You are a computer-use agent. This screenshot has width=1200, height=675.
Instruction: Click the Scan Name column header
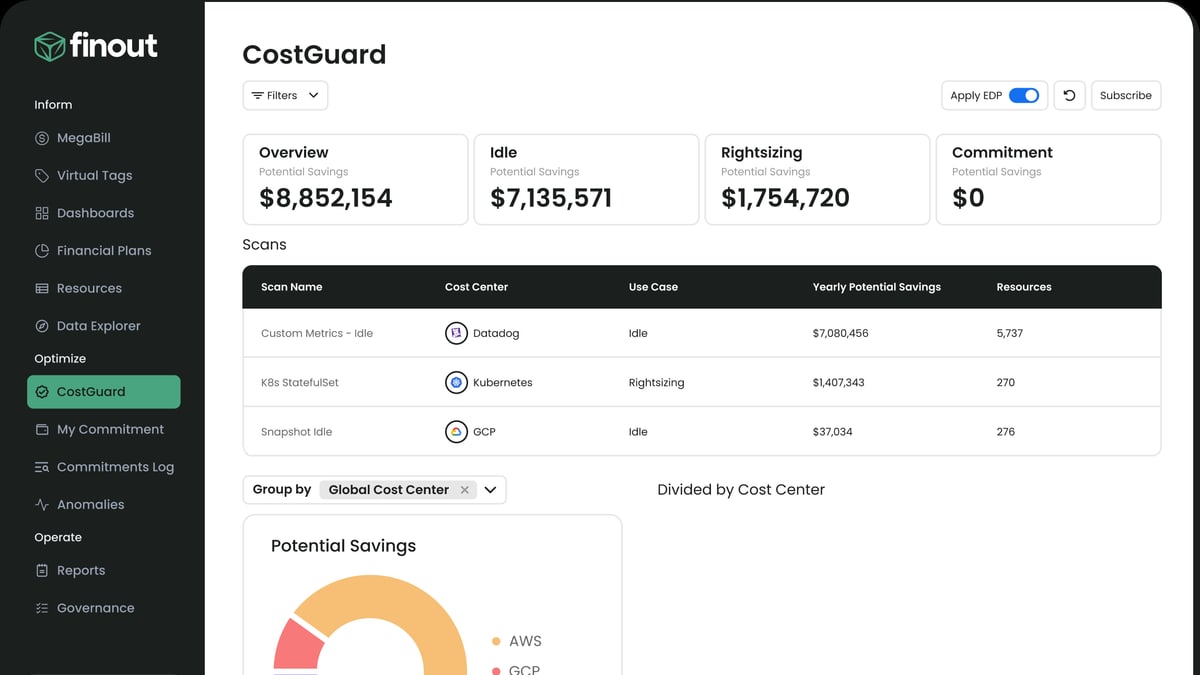tap(291, 287)
